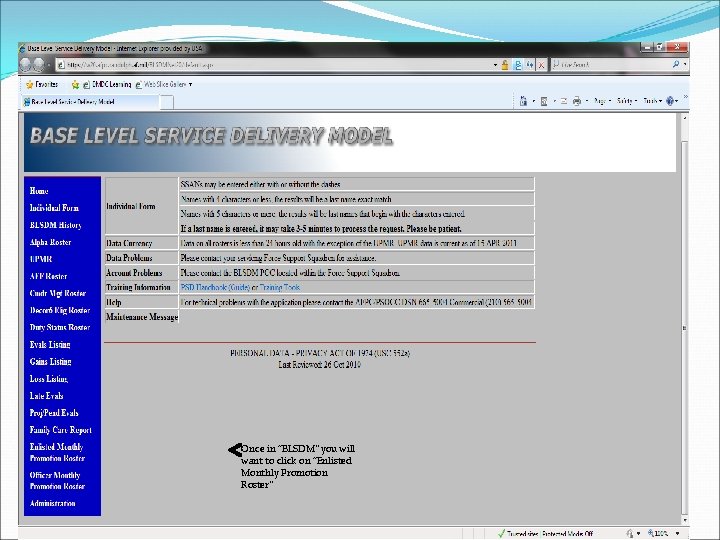Open the Favorites star button

[x=41, y=84]
